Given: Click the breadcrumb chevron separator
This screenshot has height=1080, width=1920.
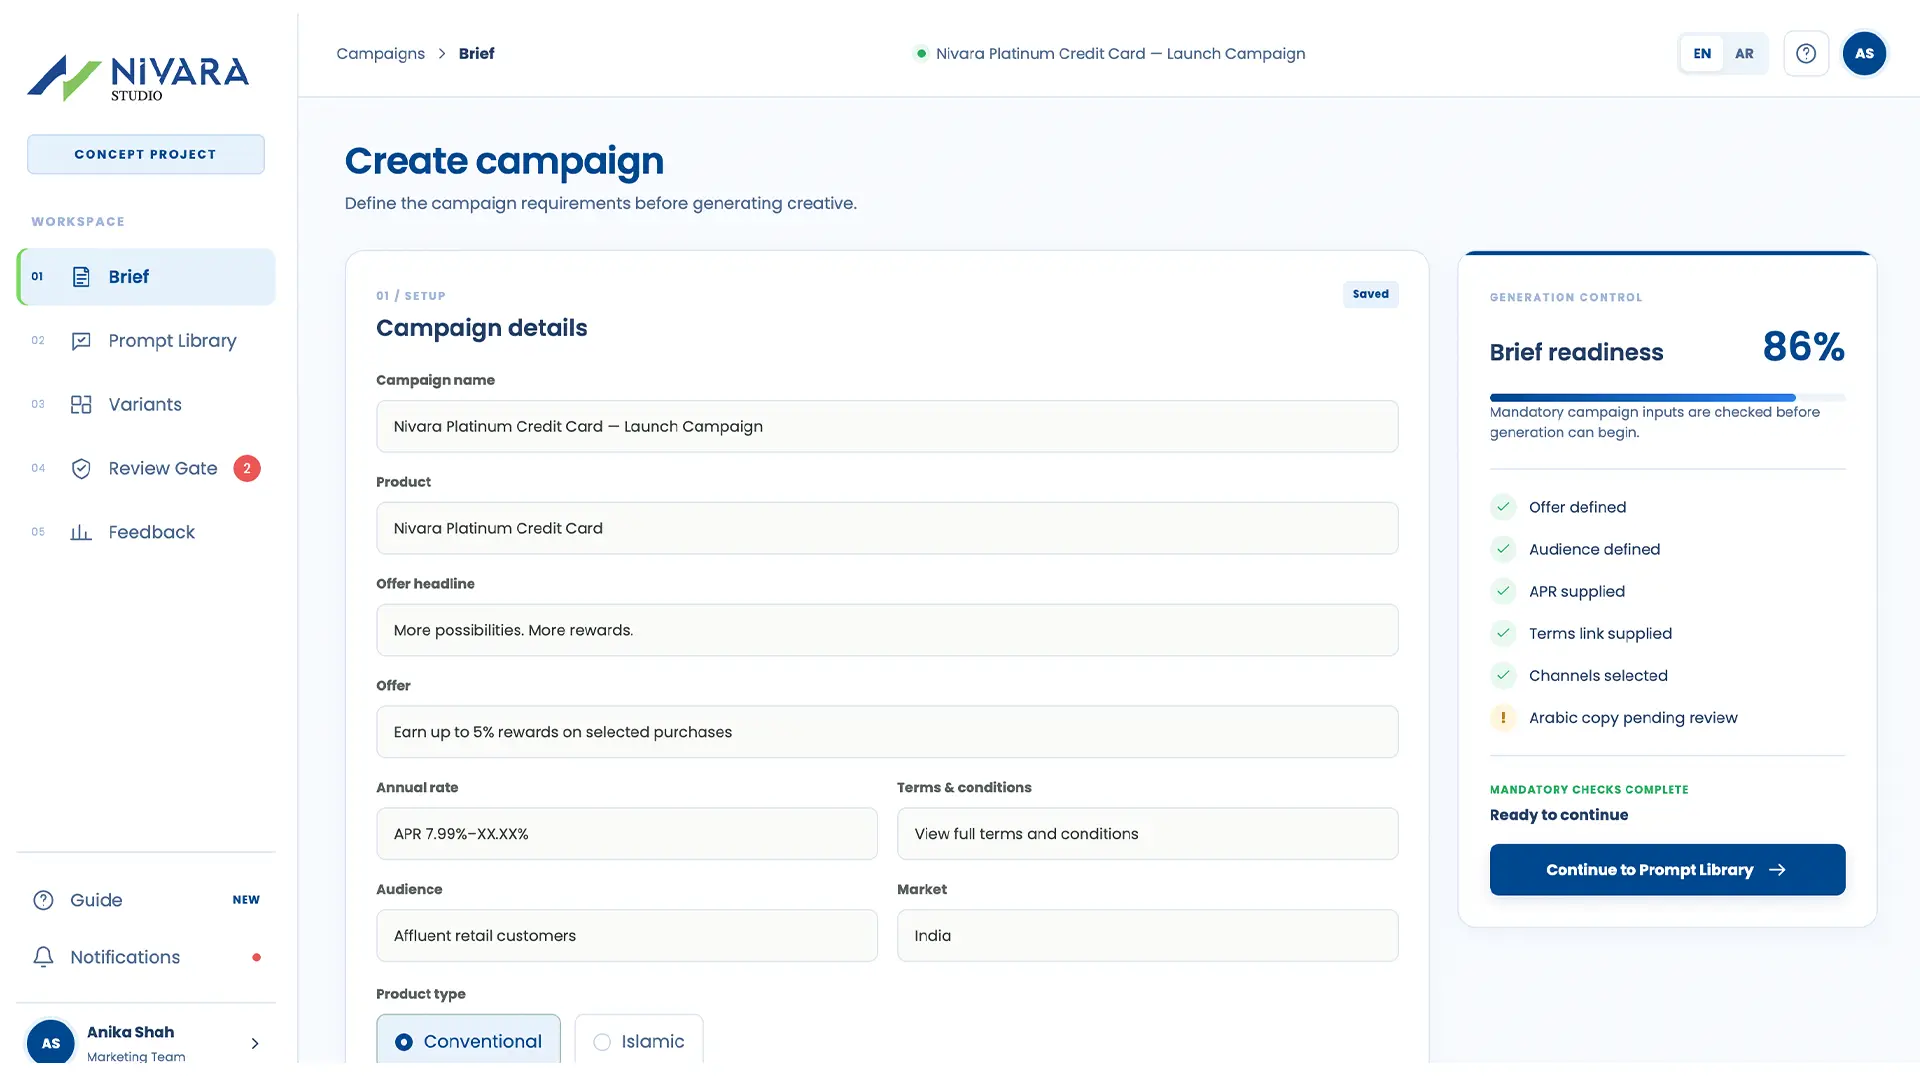Looking at the screenshot, I should 442,54.
